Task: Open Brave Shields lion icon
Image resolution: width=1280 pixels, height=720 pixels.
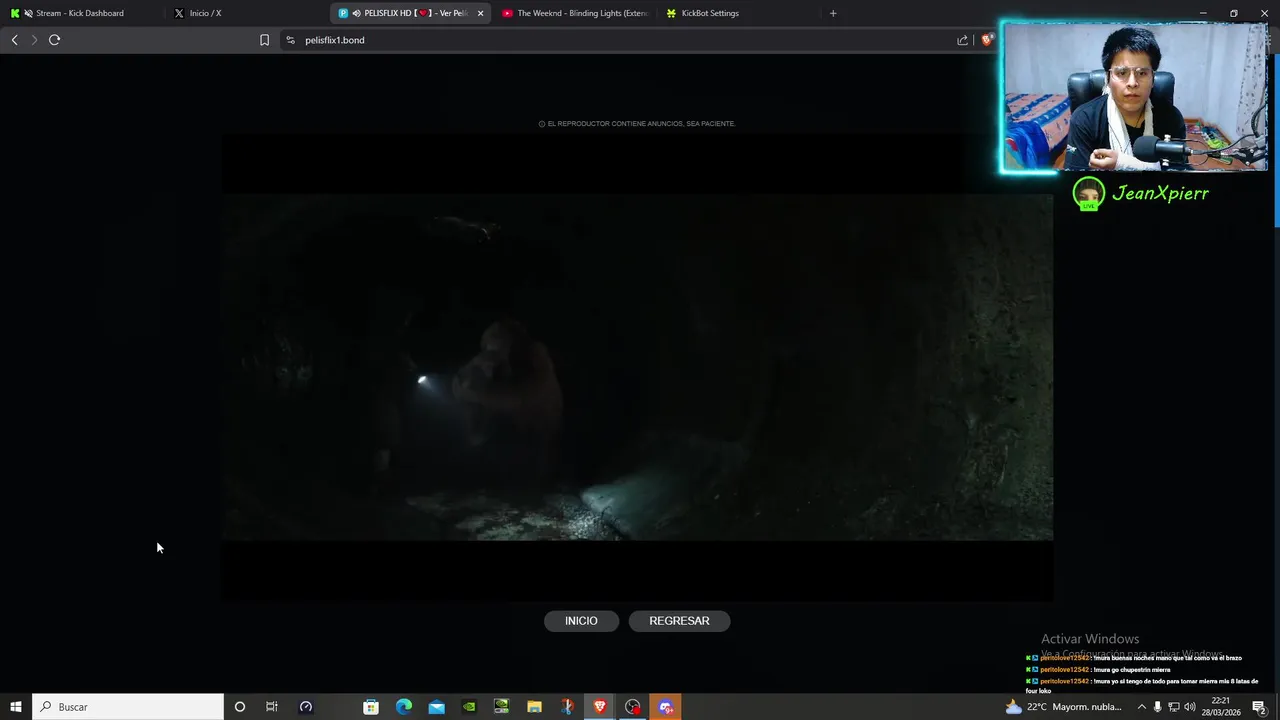Action: (986, 40)
